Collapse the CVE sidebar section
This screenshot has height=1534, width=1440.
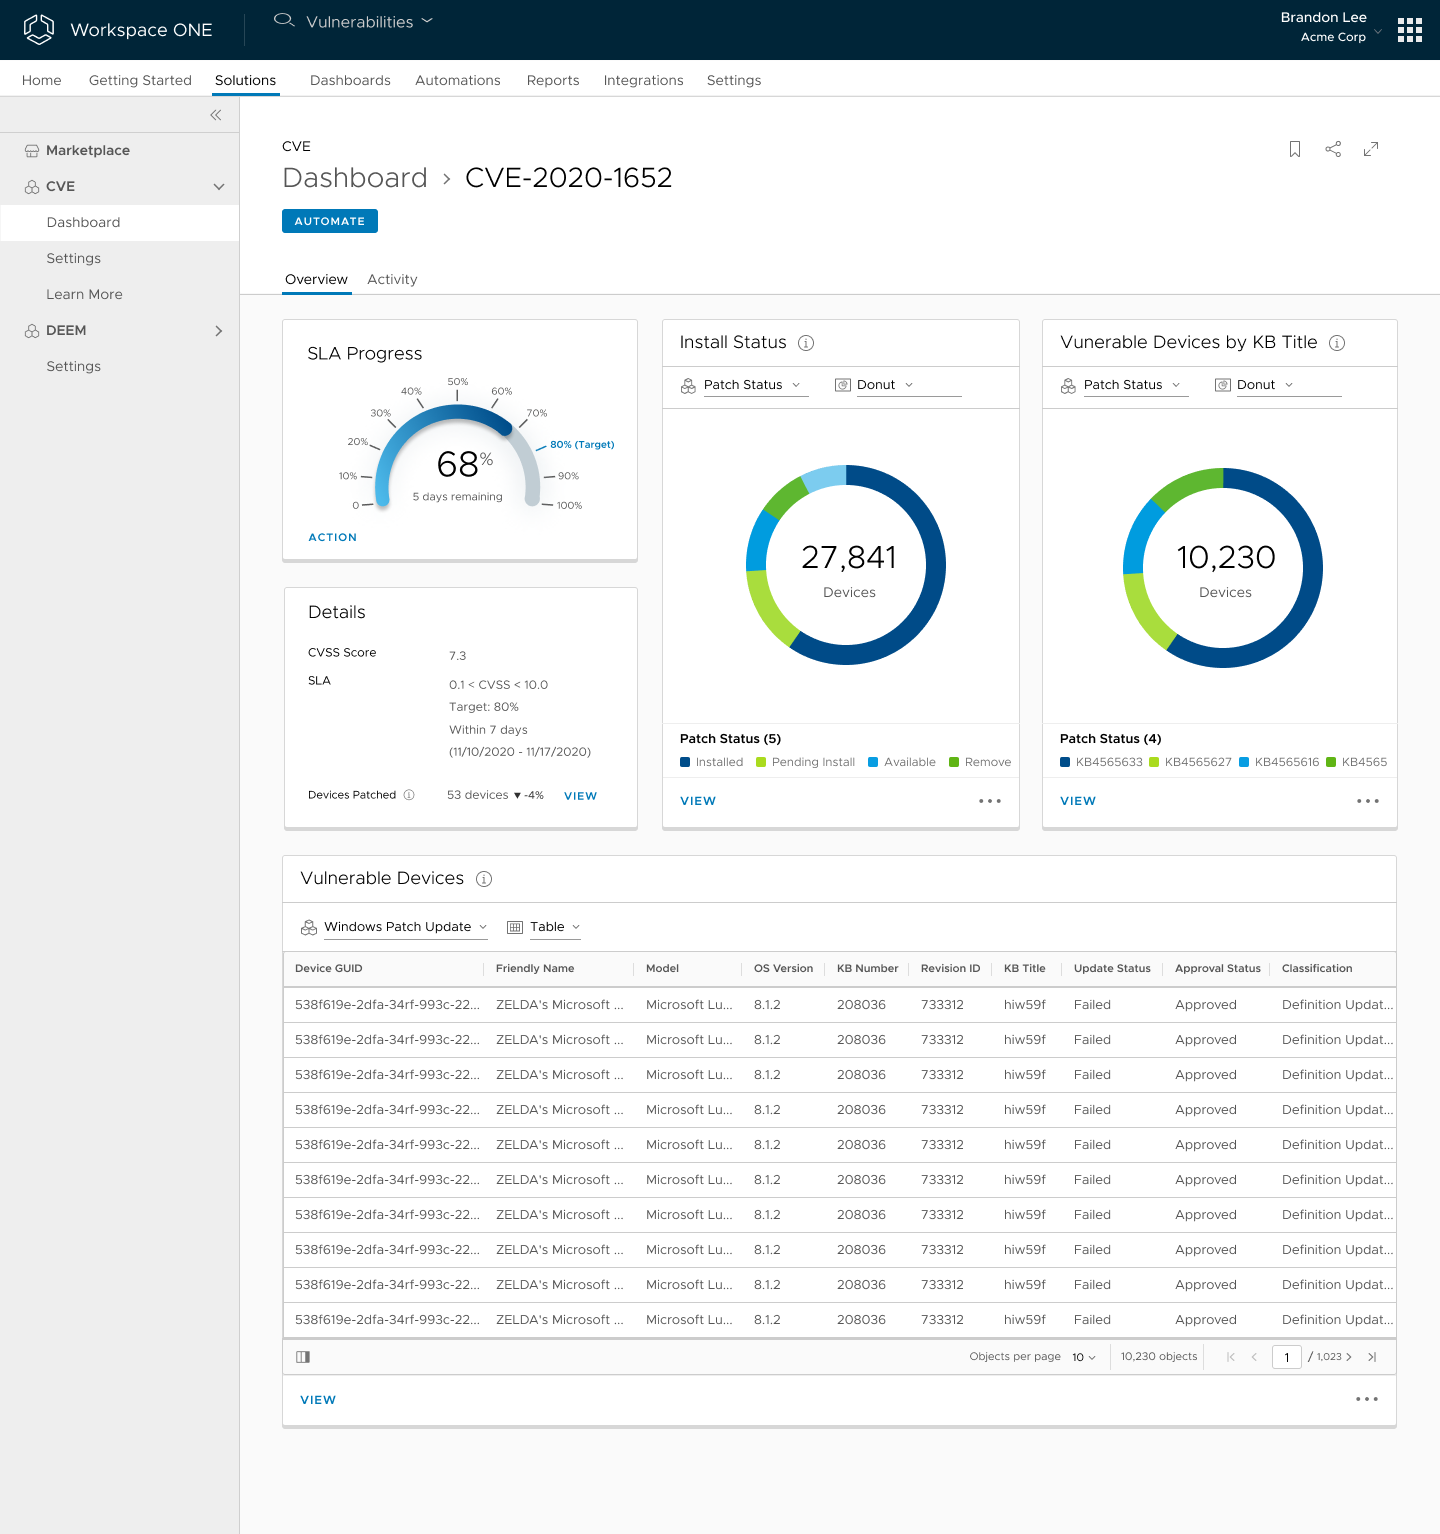219,186
